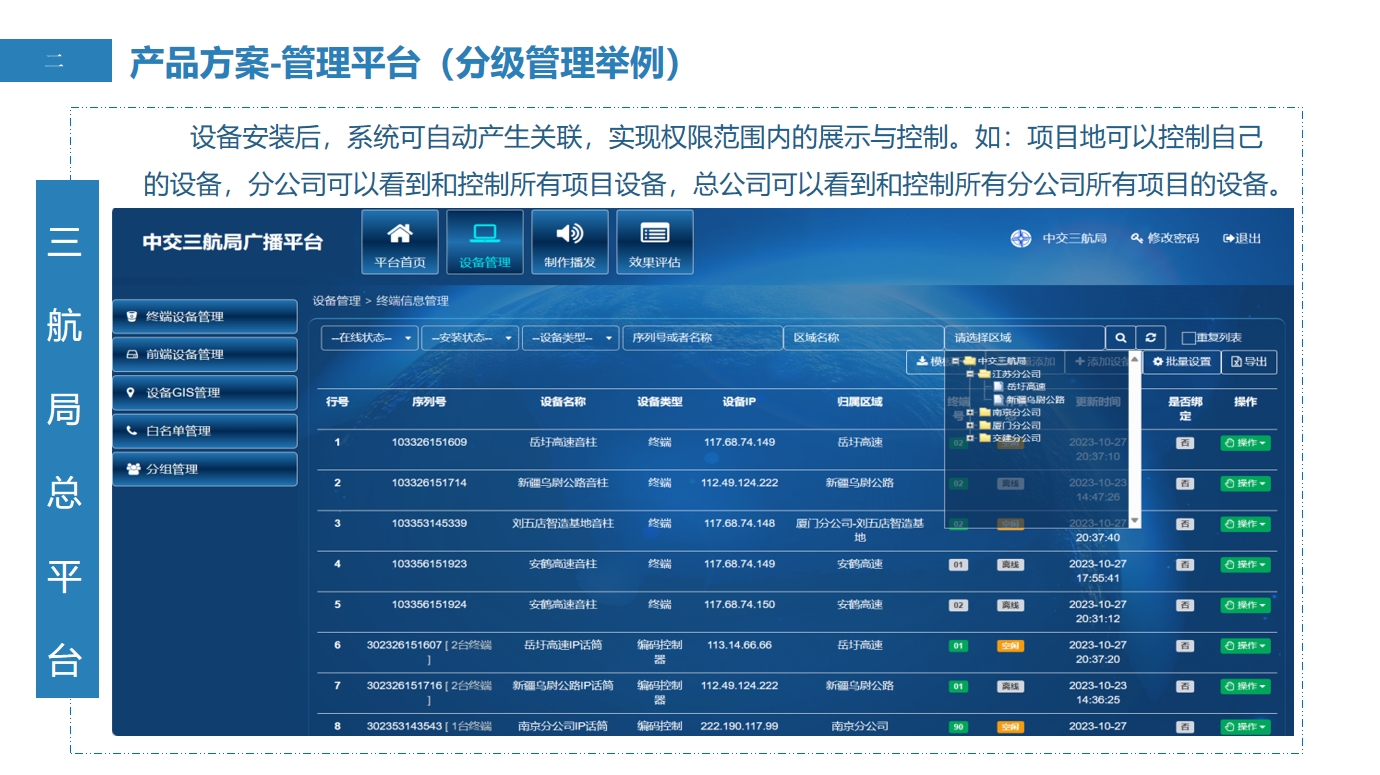Open 操作 dropdown for row 103326151714
1380x775 pixels.
1245,483
